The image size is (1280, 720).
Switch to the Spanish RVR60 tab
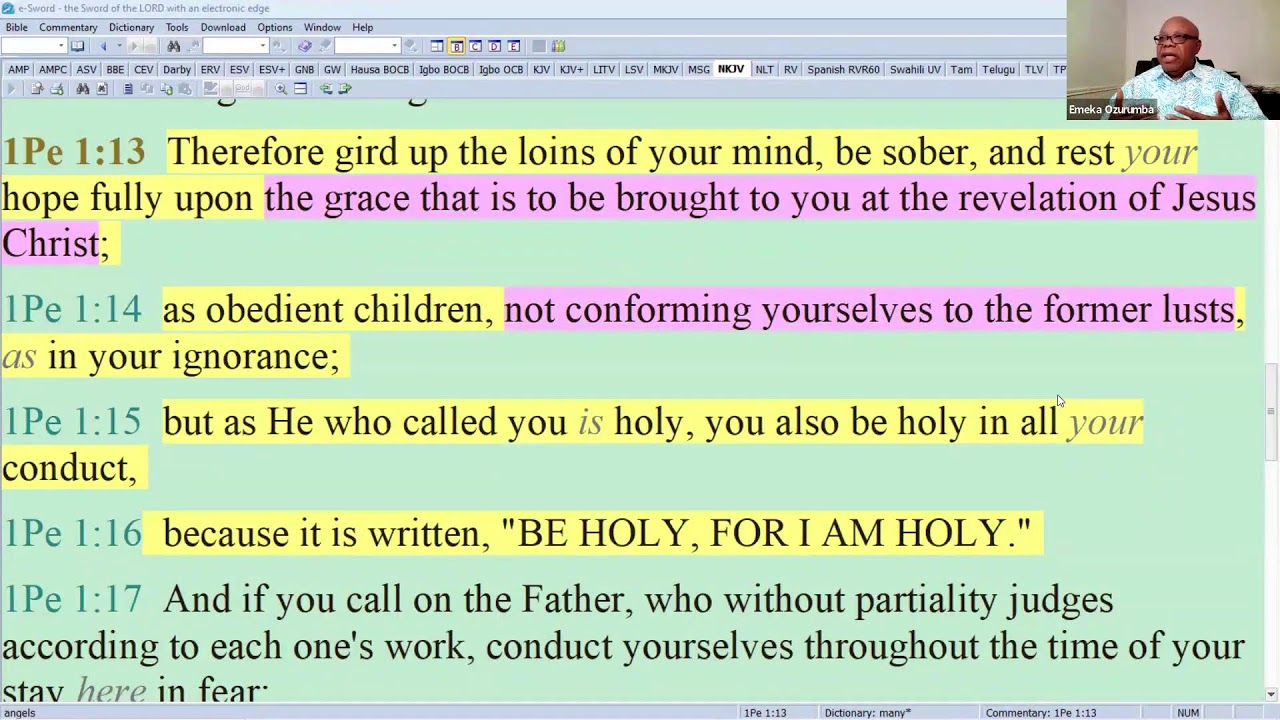coord(843,70)
